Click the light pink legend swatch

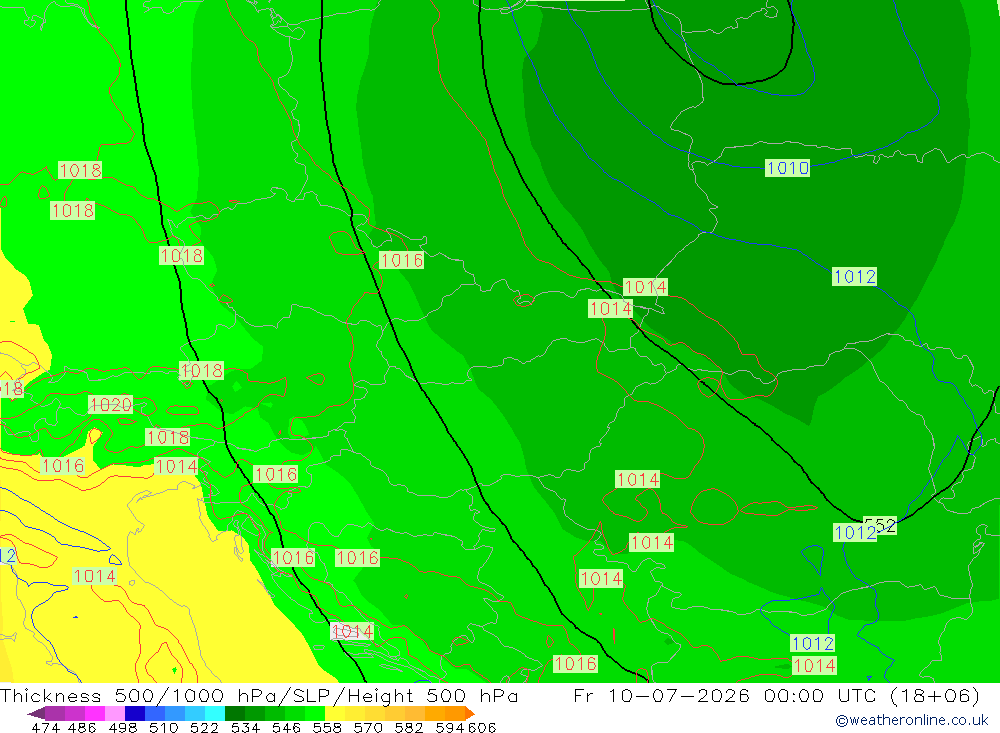(x=115, y=713)
